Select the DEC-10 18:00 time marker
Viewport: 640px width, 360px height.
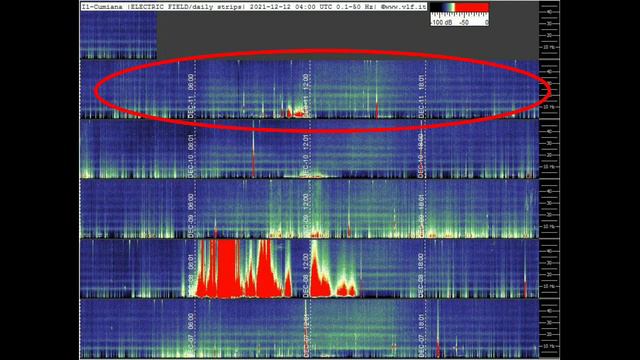(x=421, y=156)
